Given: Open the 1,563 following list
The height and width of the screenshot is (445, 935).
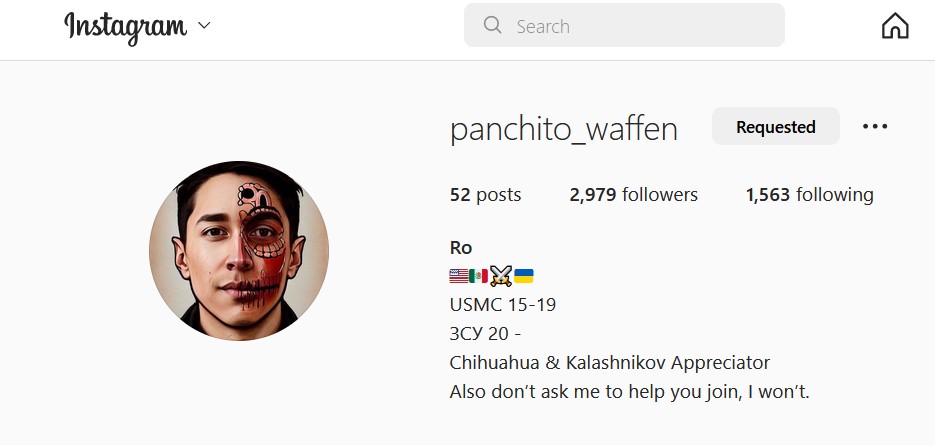Looking at the screenshot, I should click(x=809, y=194).
